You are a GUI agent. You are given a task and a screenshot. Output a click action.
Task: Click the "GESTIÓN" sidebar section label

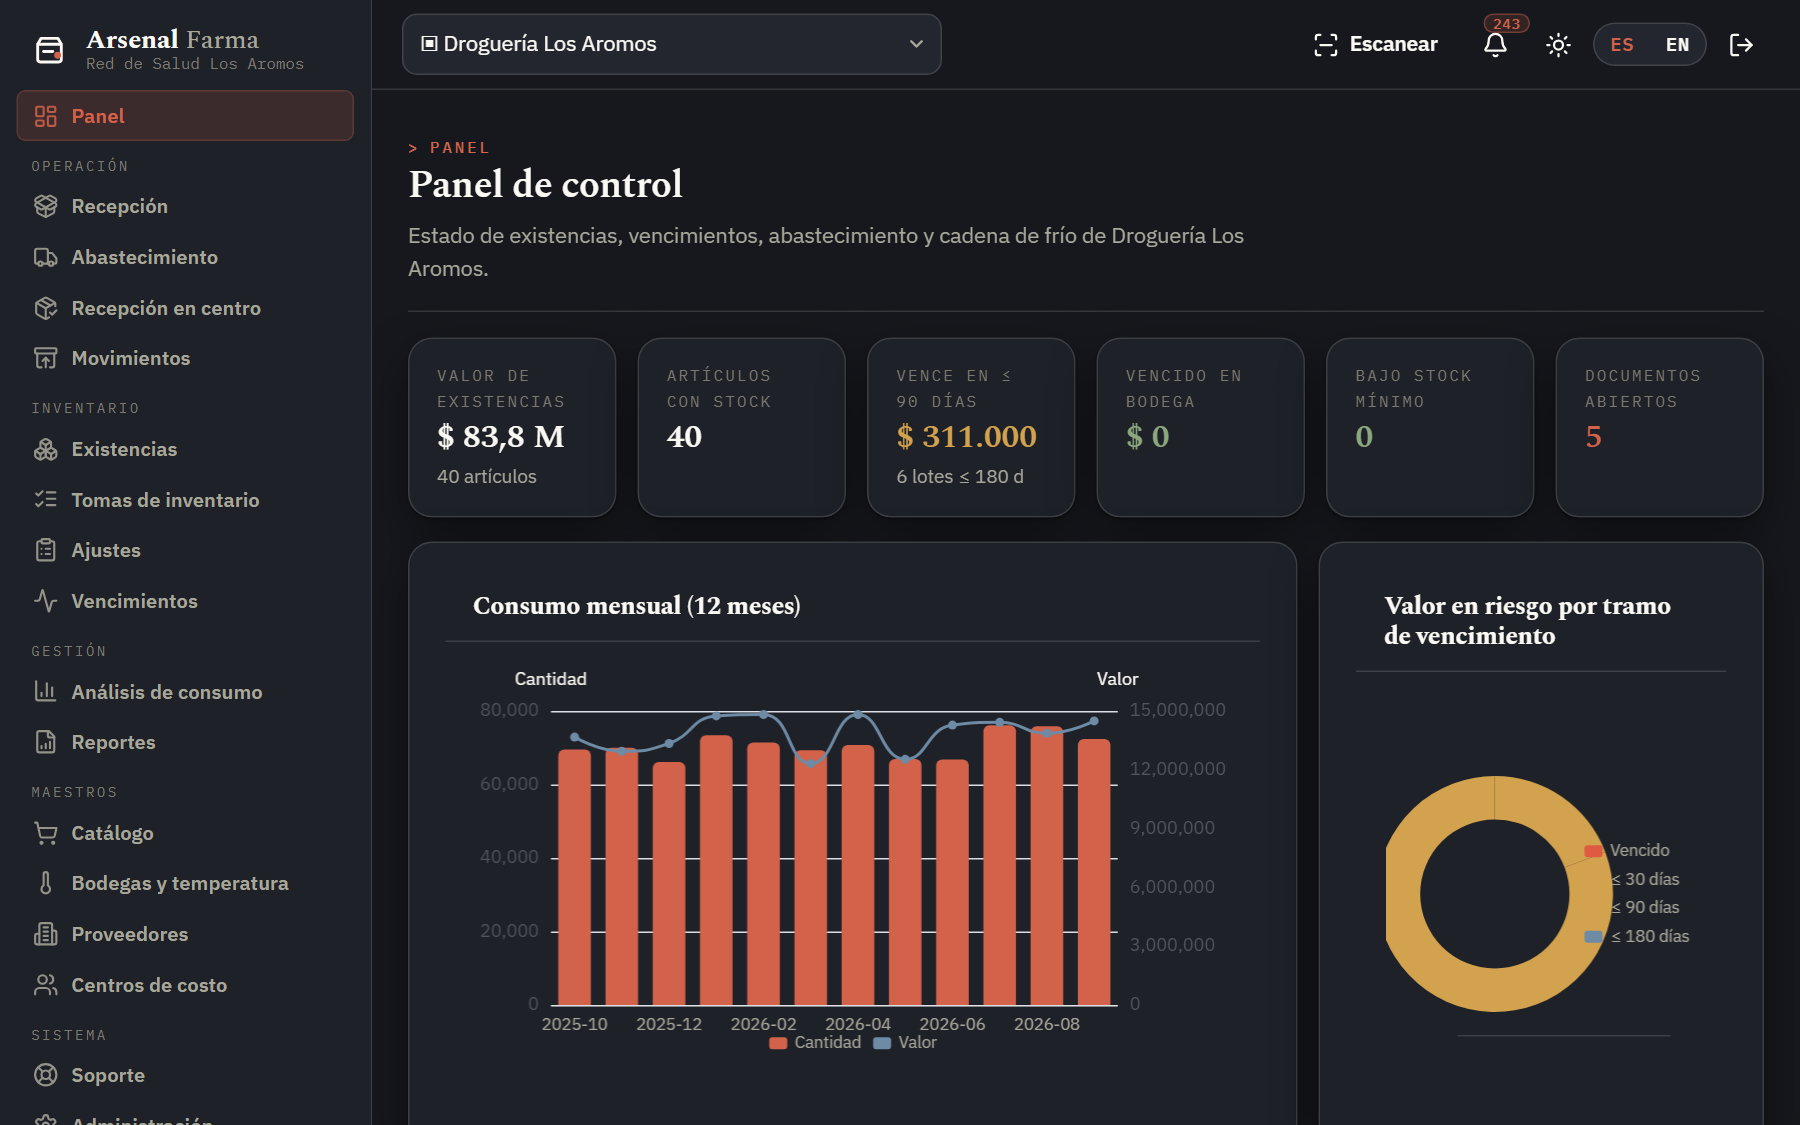(69, 651)
